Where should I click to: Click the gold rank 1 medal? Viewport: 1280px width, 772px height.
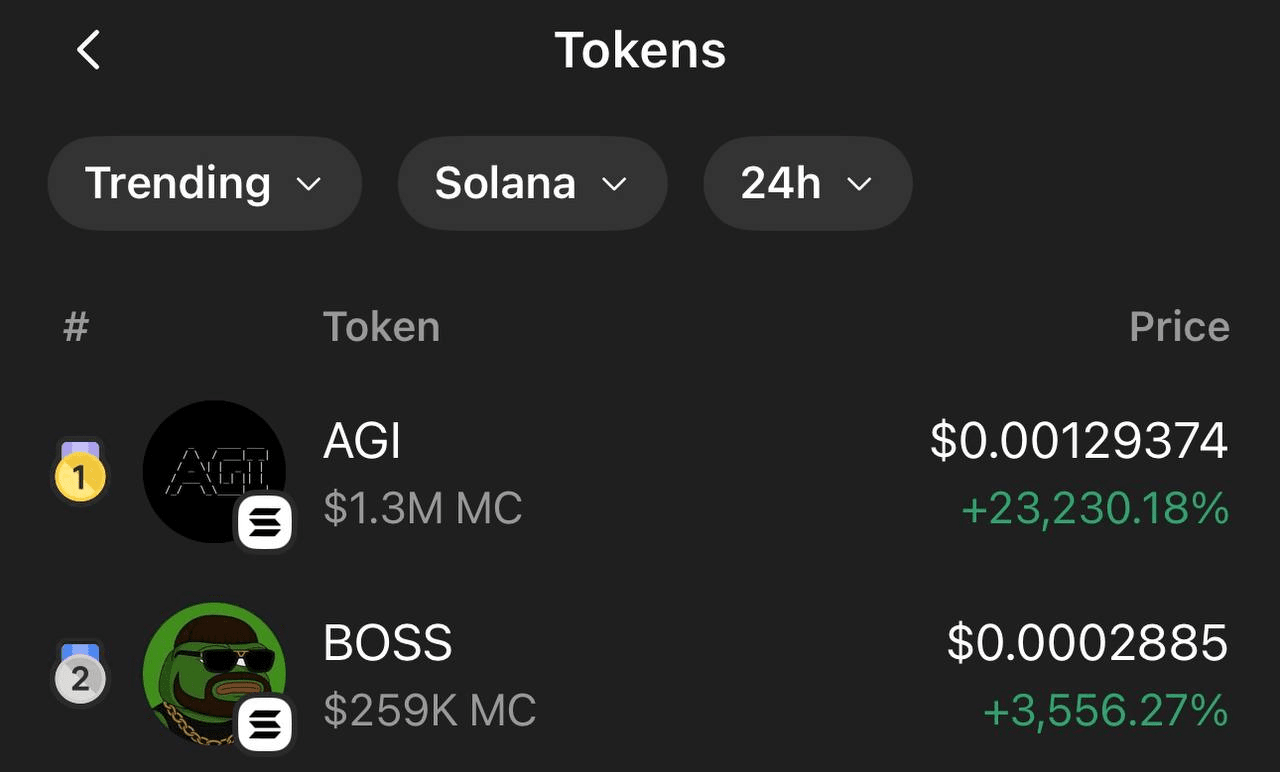(x=79, y=475)
